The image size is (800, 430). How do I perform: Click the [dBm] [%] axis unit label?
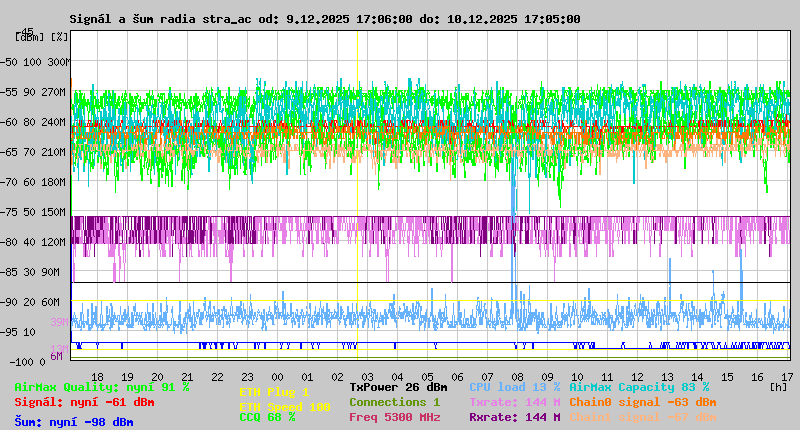pyautogui.click(x=42, y=37)
